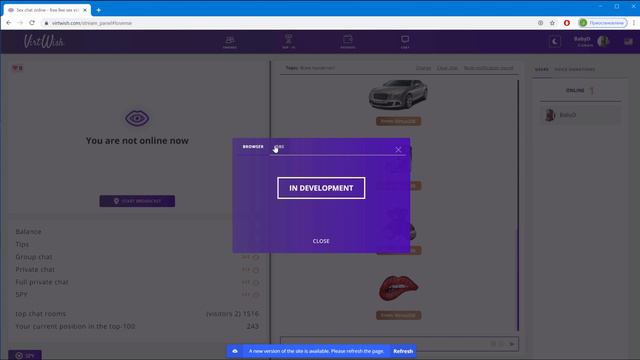Click Refresh in the new version banner

pyautogui.click(x=403, y=351)
